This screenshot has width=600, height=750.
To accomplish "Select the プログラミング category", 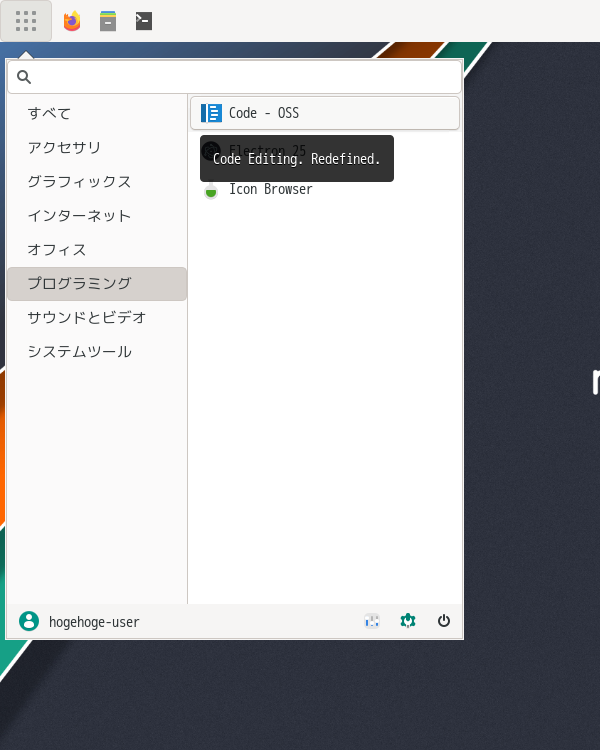I will 97,284.
